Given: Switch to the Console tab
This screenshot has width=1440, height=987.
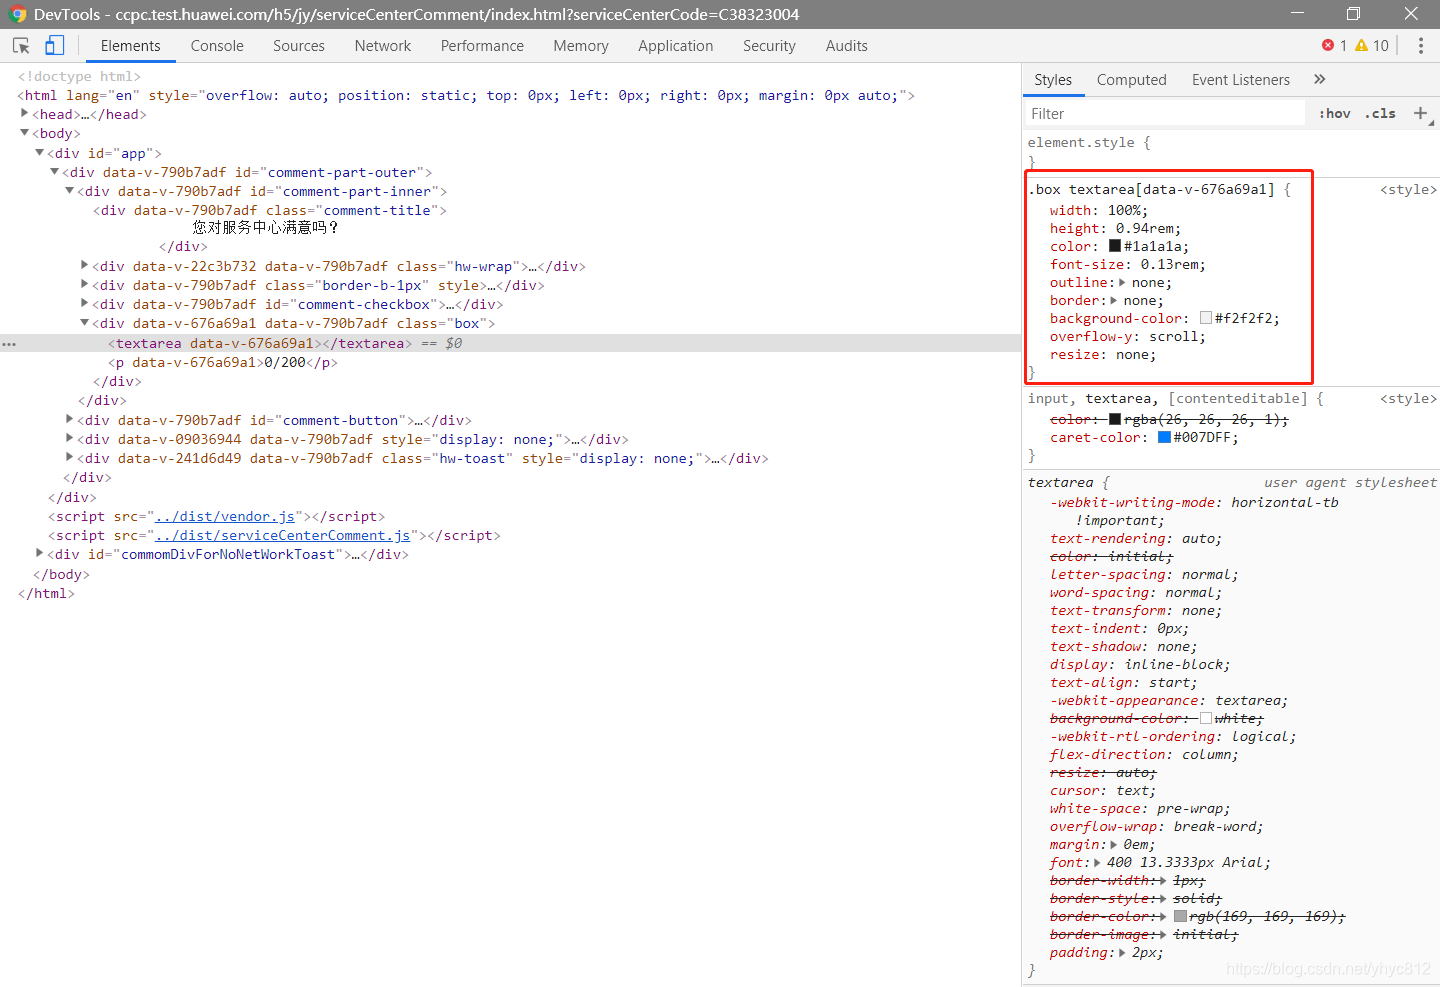Looking at the screenshot, I should coord(217,46).
